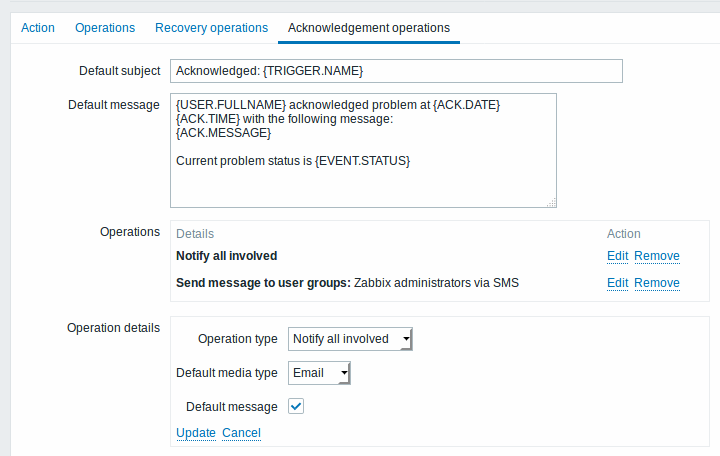The width and height of the screenshot is (720, 456).
Task: Uncheck the Default message checkbox
Action: tap(296, 406)
